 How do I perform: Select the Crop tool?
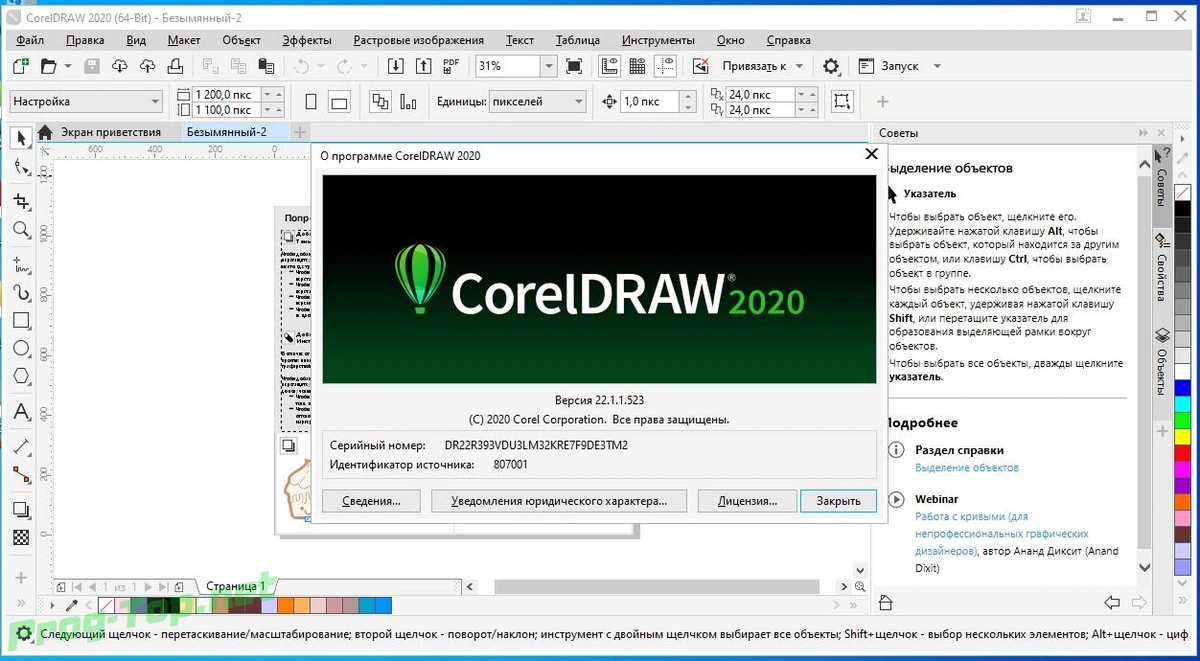click(20, 200)
